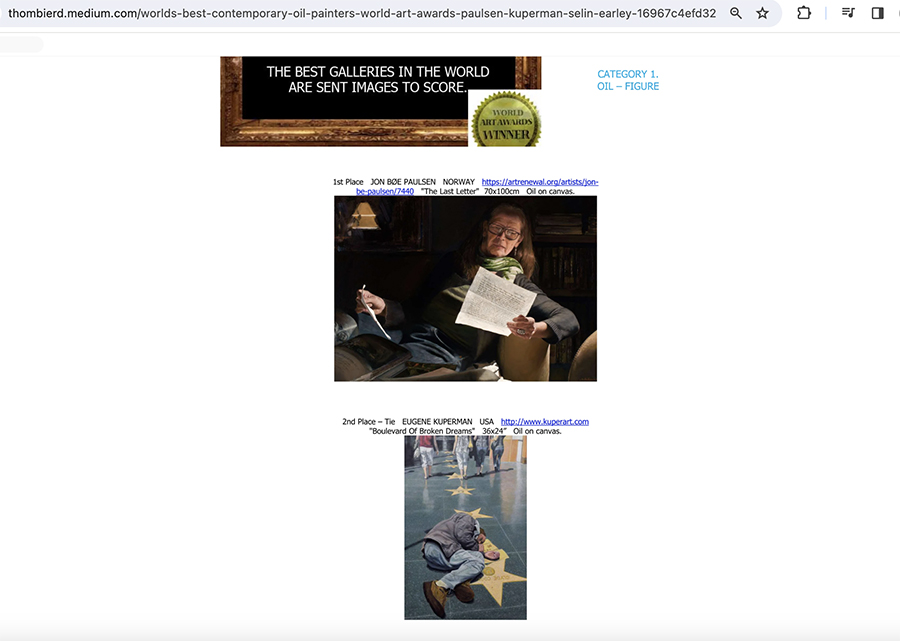This screenshot has height=641, width=900.
Task: Click the zoom magnifier icon in address bar
Action: point(735,13)
